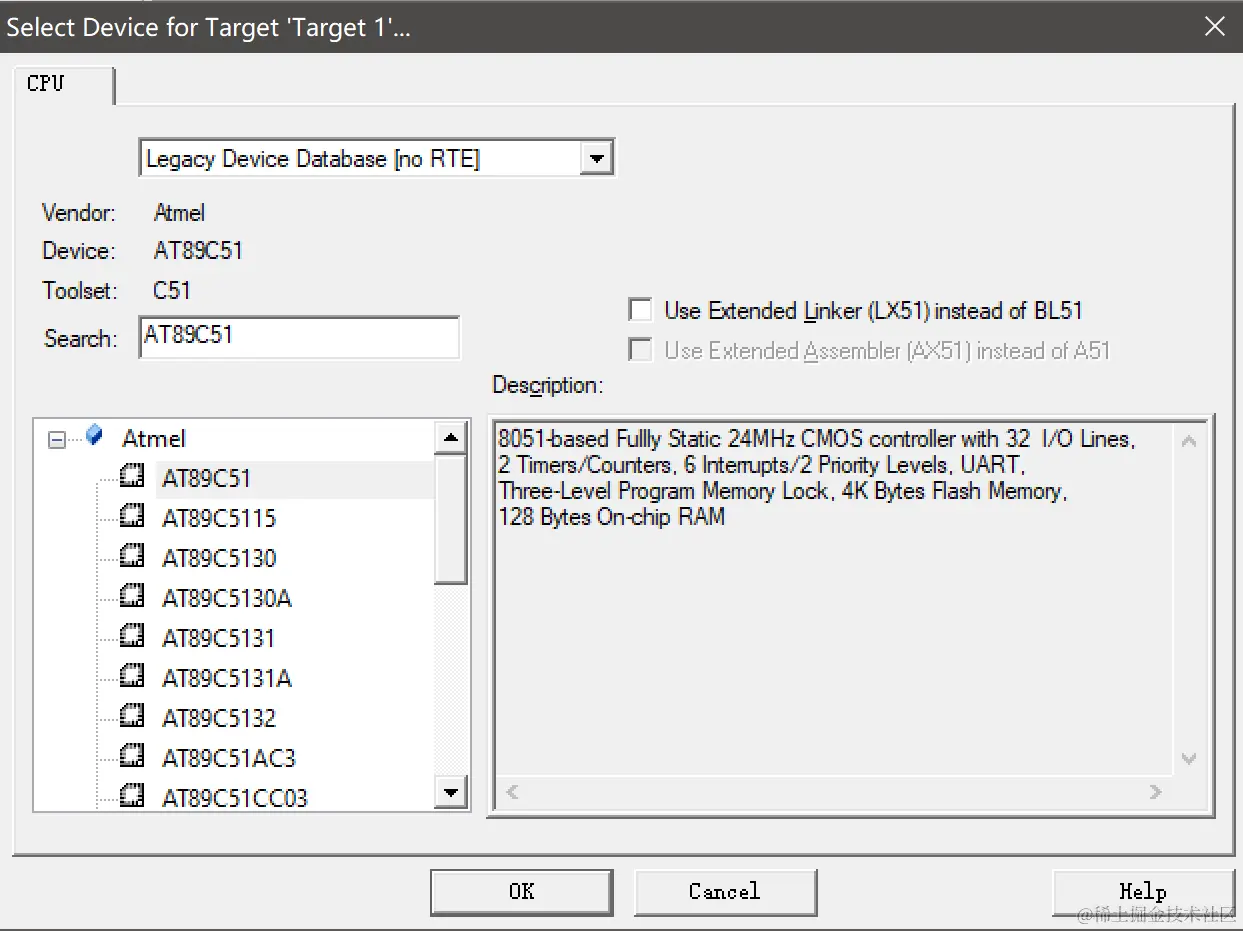Viewport: 1243px width, 931px height.
Task: Select AT89C5132 in device tree
Action: pyautogui.click(x=219, y=718)
